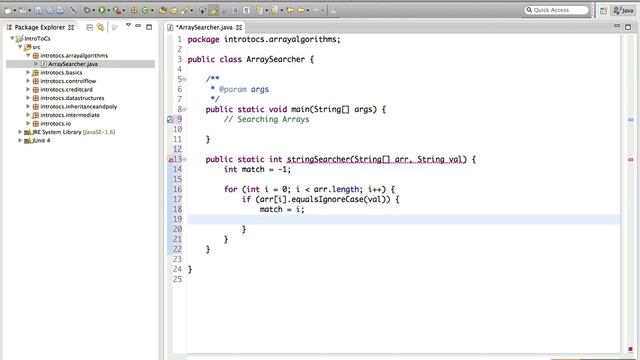Click the New Java Package icon
The height and width of the screenshot is (360, 640).
[134, 10]
